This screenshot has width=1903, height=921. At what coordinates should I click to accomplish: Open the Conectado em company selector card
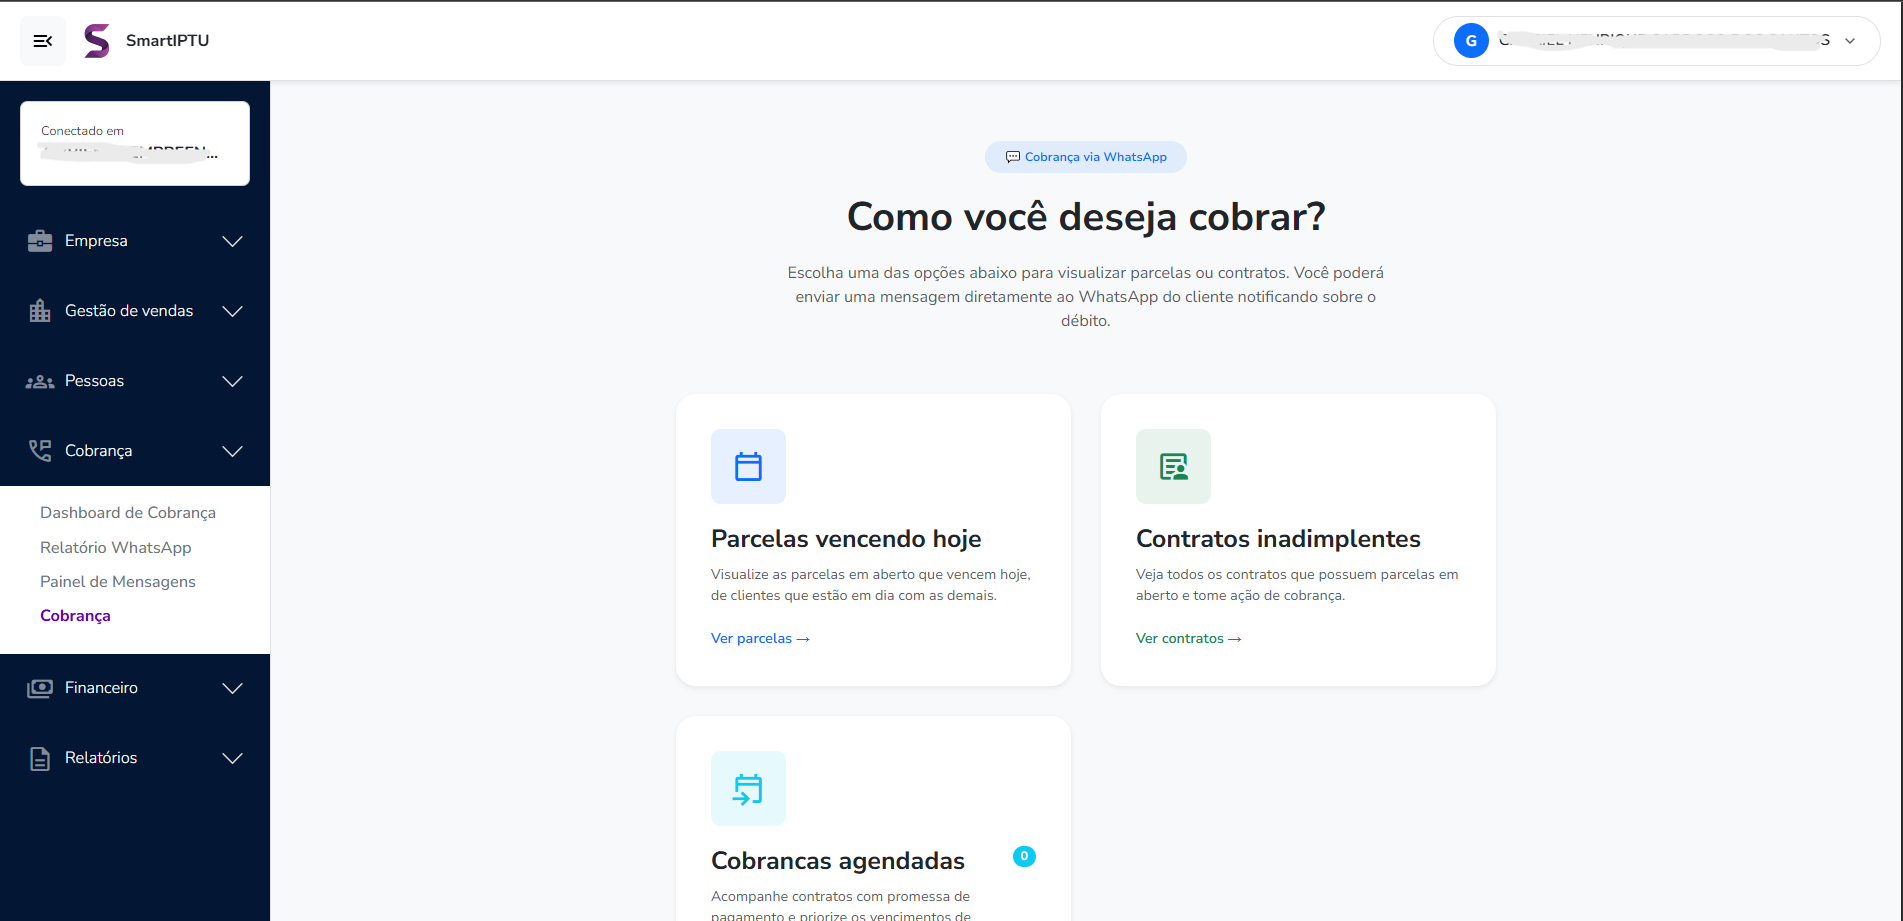click(x=135, y=143)
